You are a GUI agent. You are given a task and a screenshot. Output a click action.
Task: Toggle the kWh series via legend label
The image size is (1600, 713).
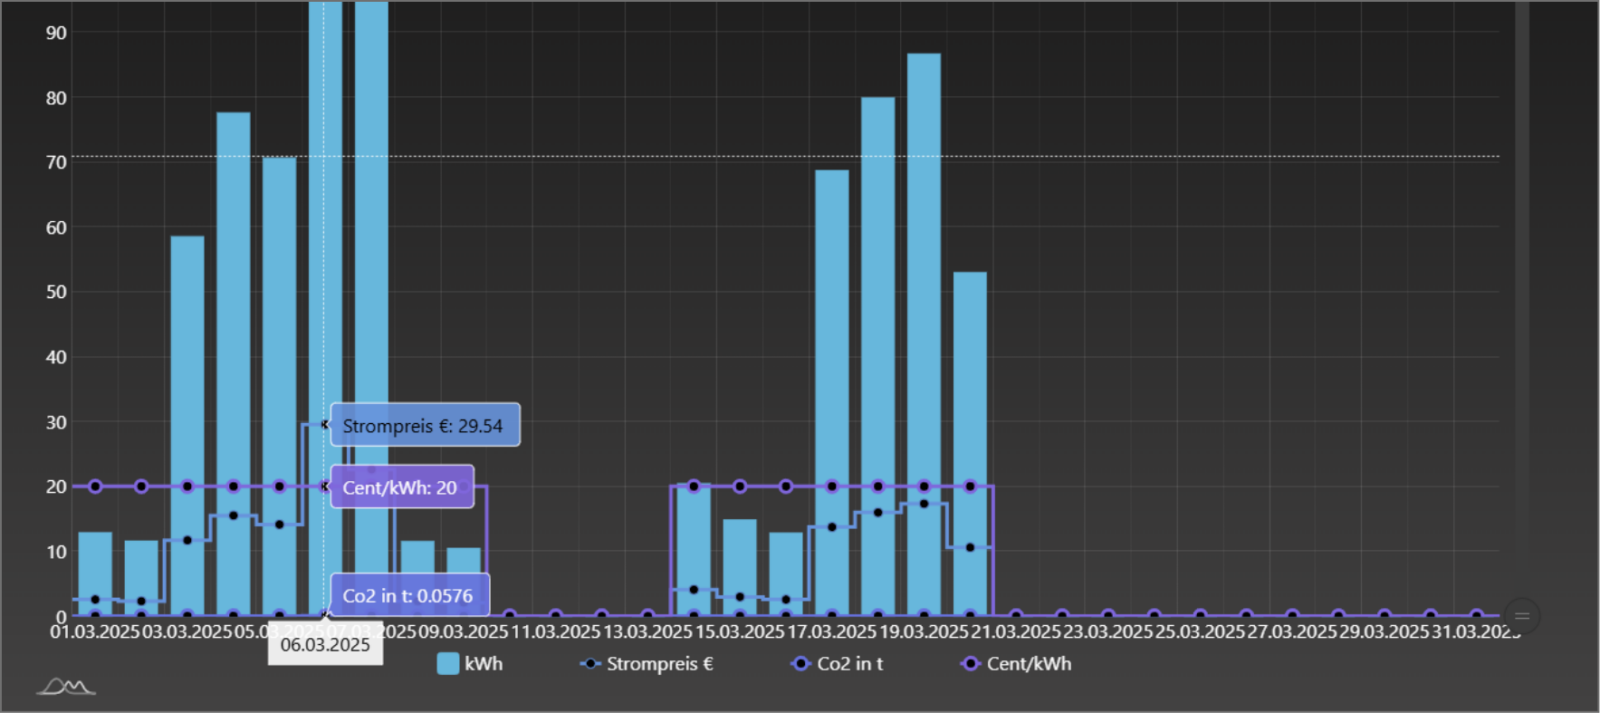coord(484,663)
